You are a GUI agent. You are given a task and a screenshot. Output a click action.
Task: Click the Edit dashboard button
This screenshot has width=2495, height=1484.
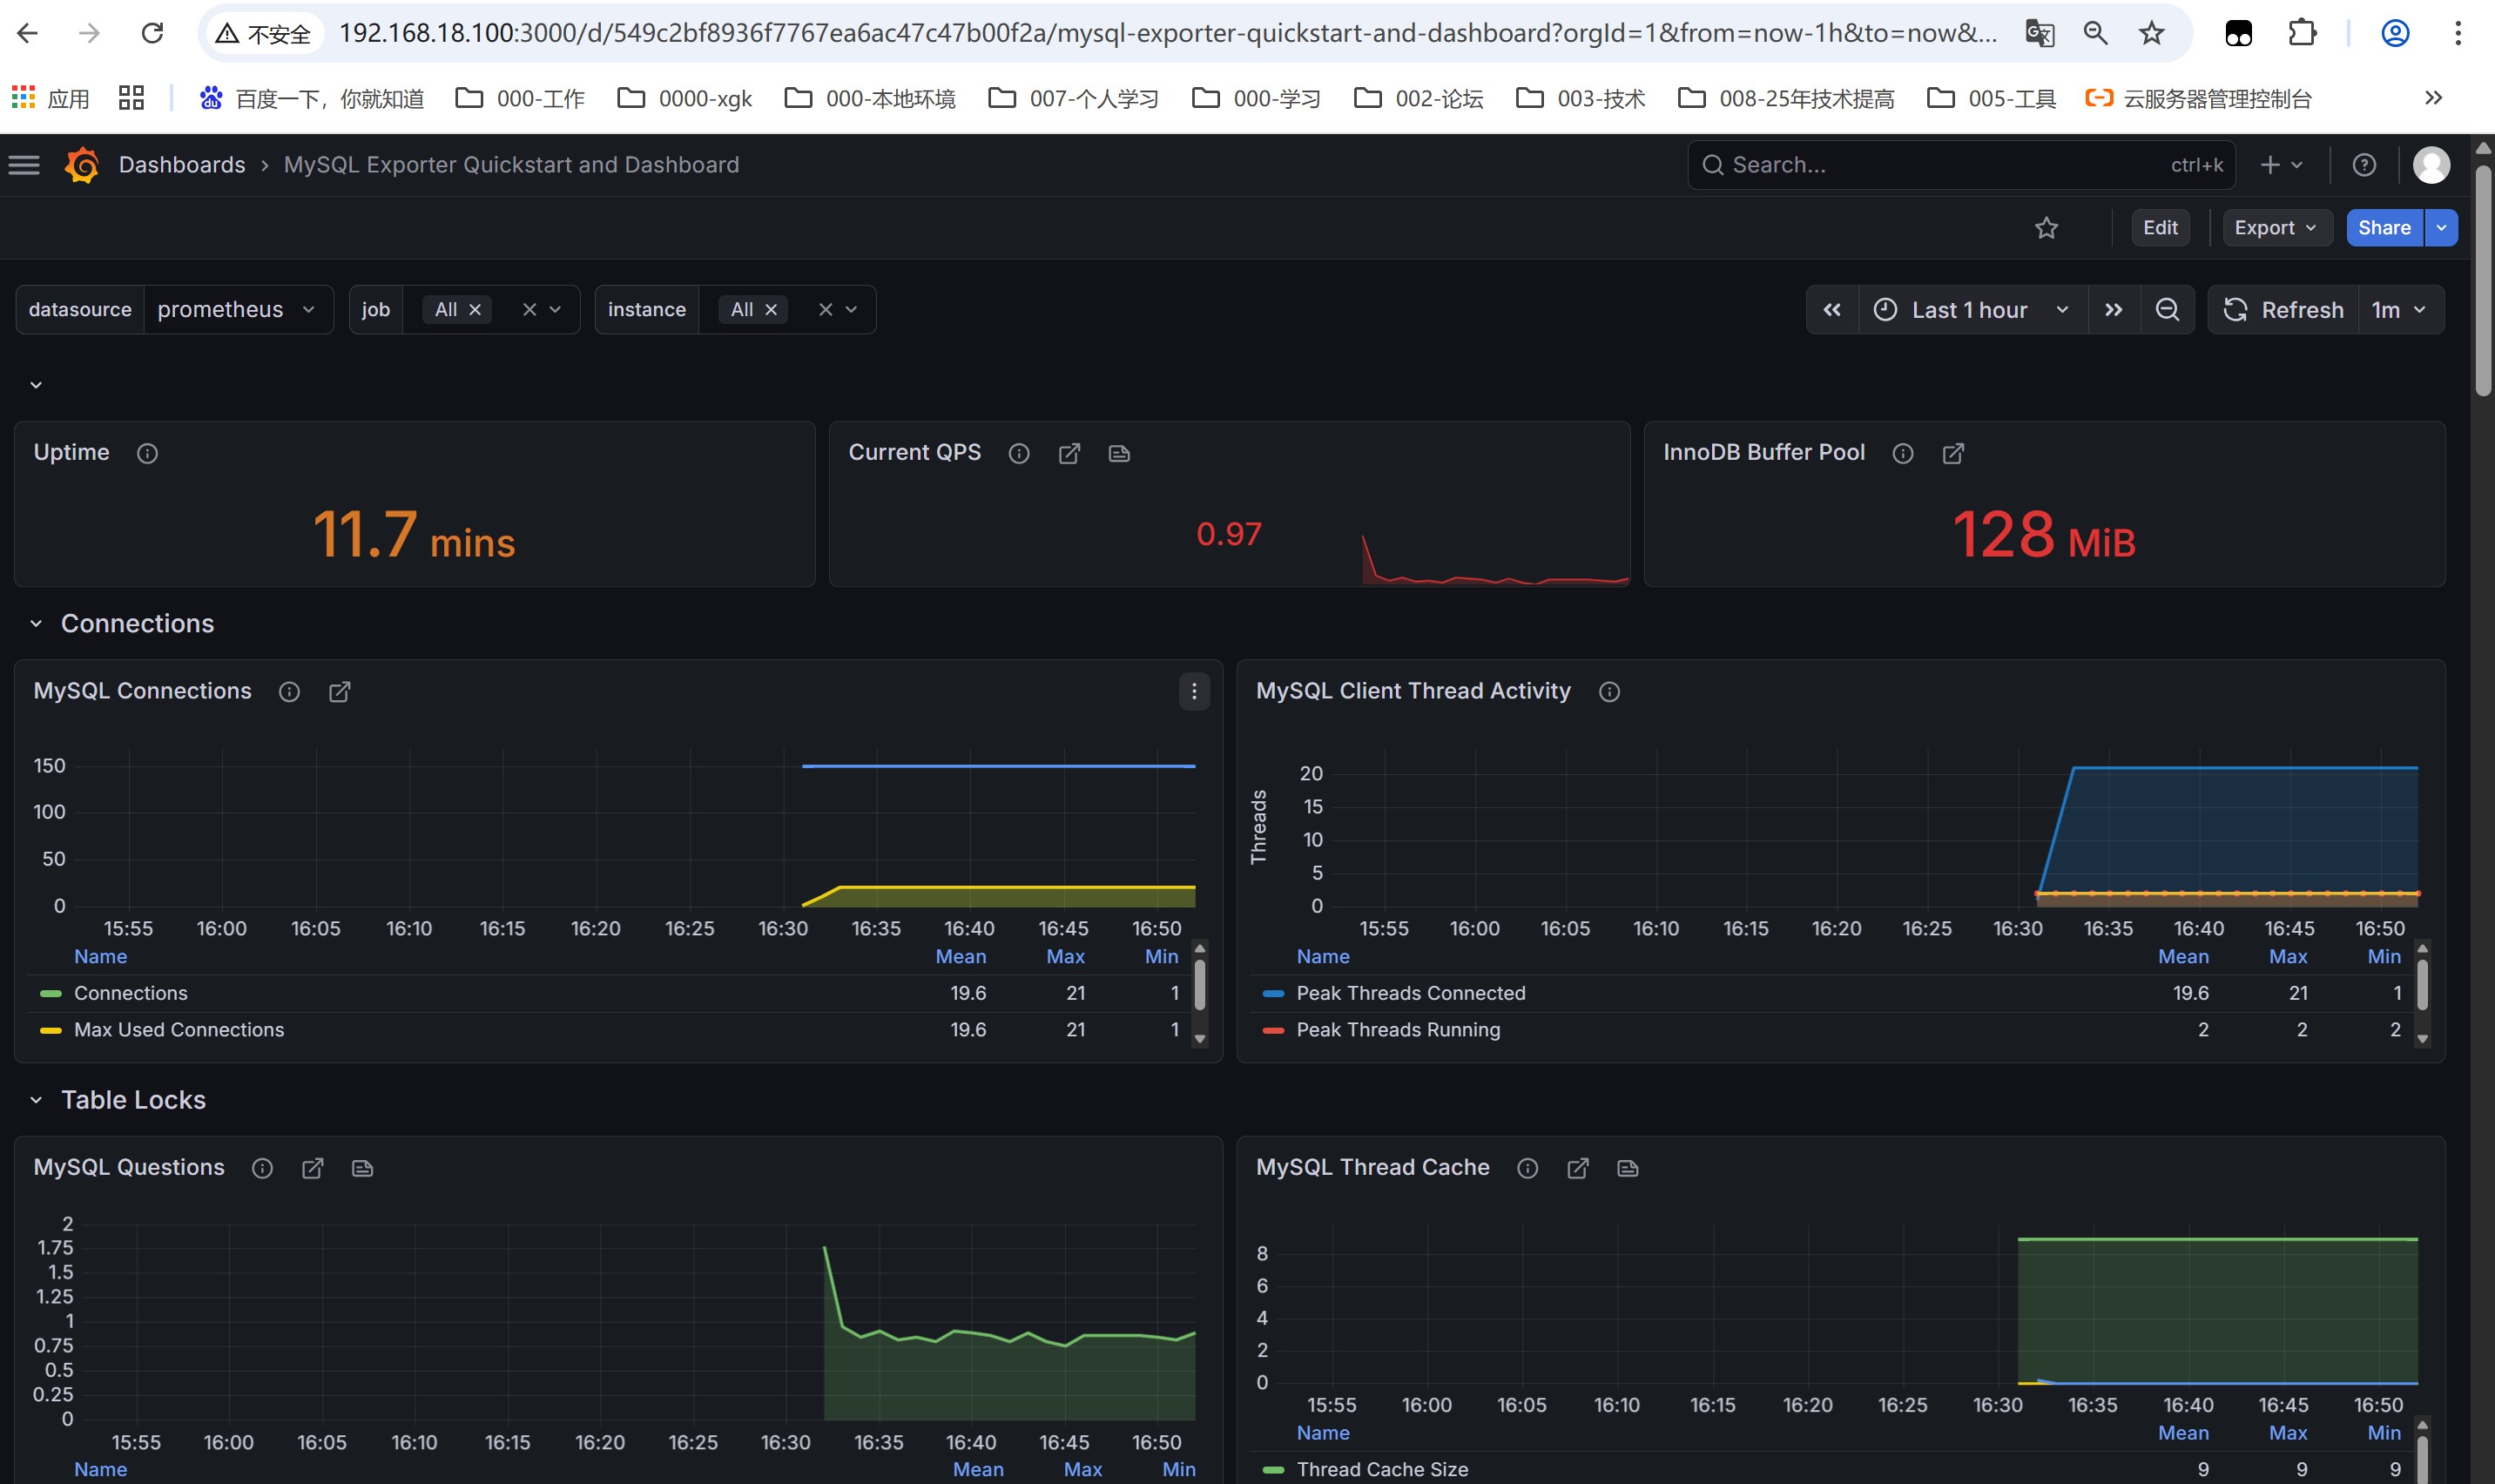(2159, 228)
